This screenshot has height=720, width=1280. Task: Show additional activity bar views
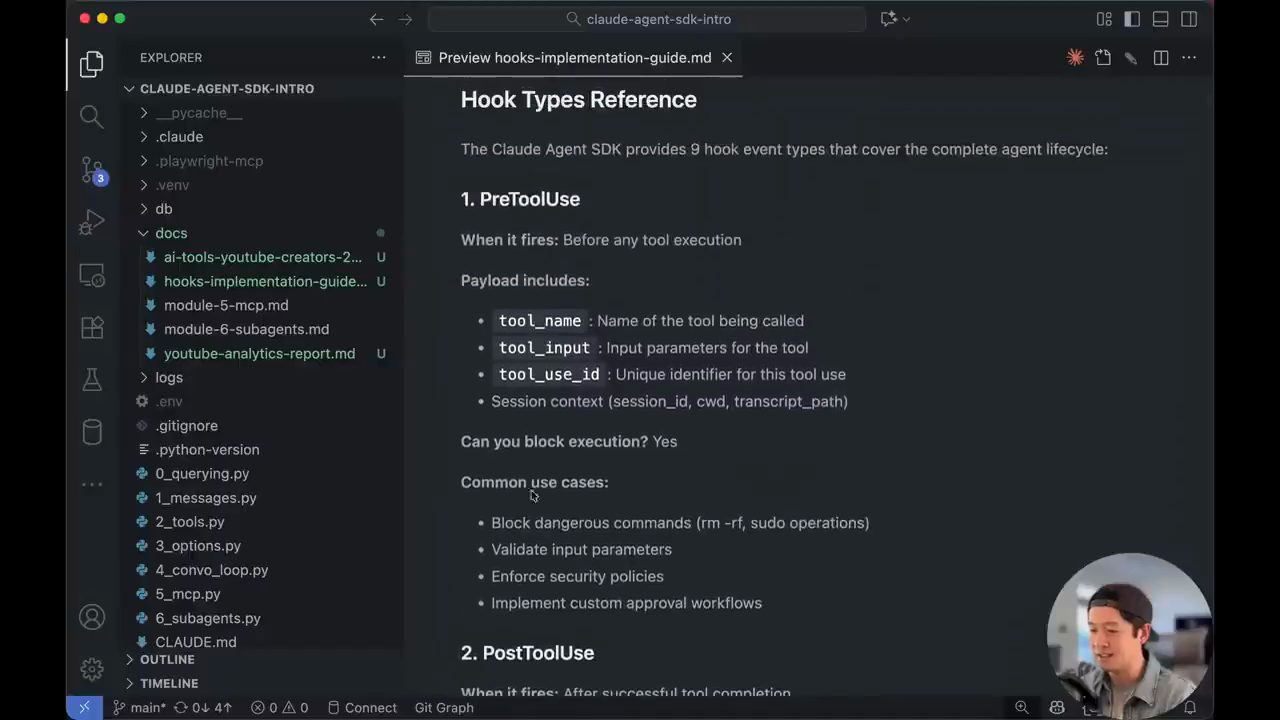(91, 484)
